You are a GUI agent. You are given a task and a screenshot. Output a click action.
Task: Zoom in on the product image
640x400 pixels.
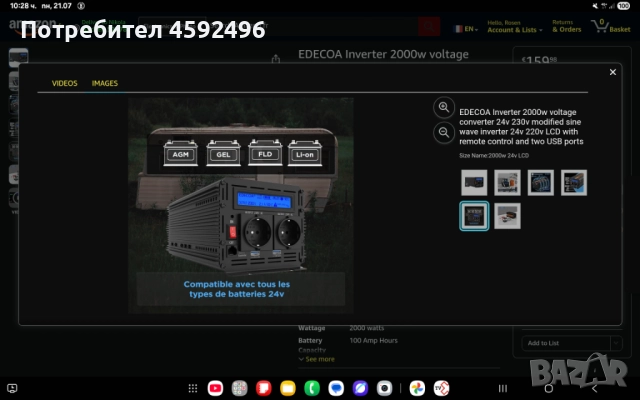click(444, 107)
